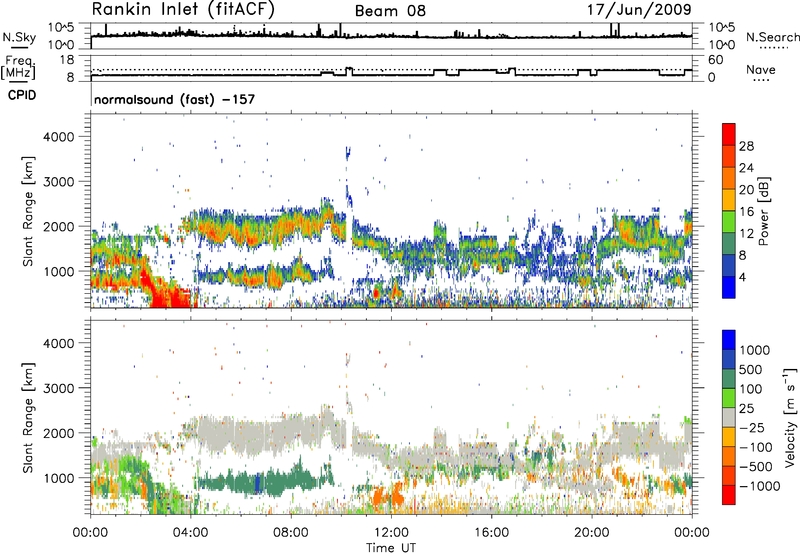The image size is (800, 554).
Task: Click the '-500' Velocity colorbar label
Action: (x=755, y=467)
